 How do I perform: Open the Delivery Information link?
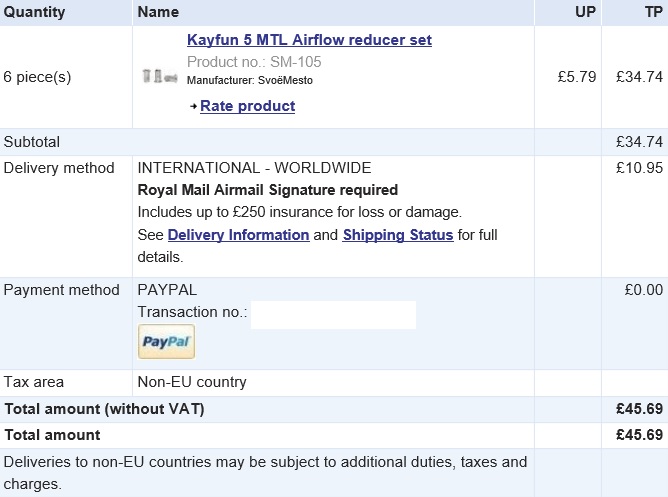[238, 235]
